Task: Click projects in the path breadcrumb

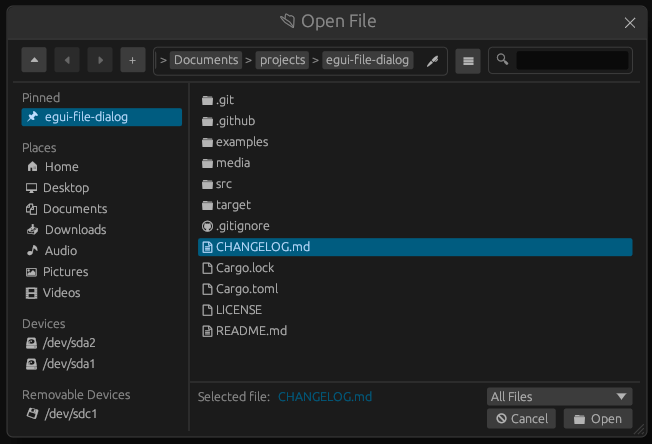Action: [x=282, y=60]
